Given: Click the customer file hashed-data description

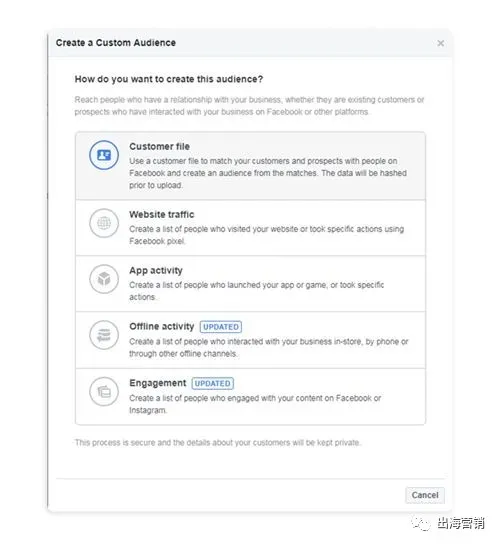Looking at the screenshot, I should [x=268, y=173].
